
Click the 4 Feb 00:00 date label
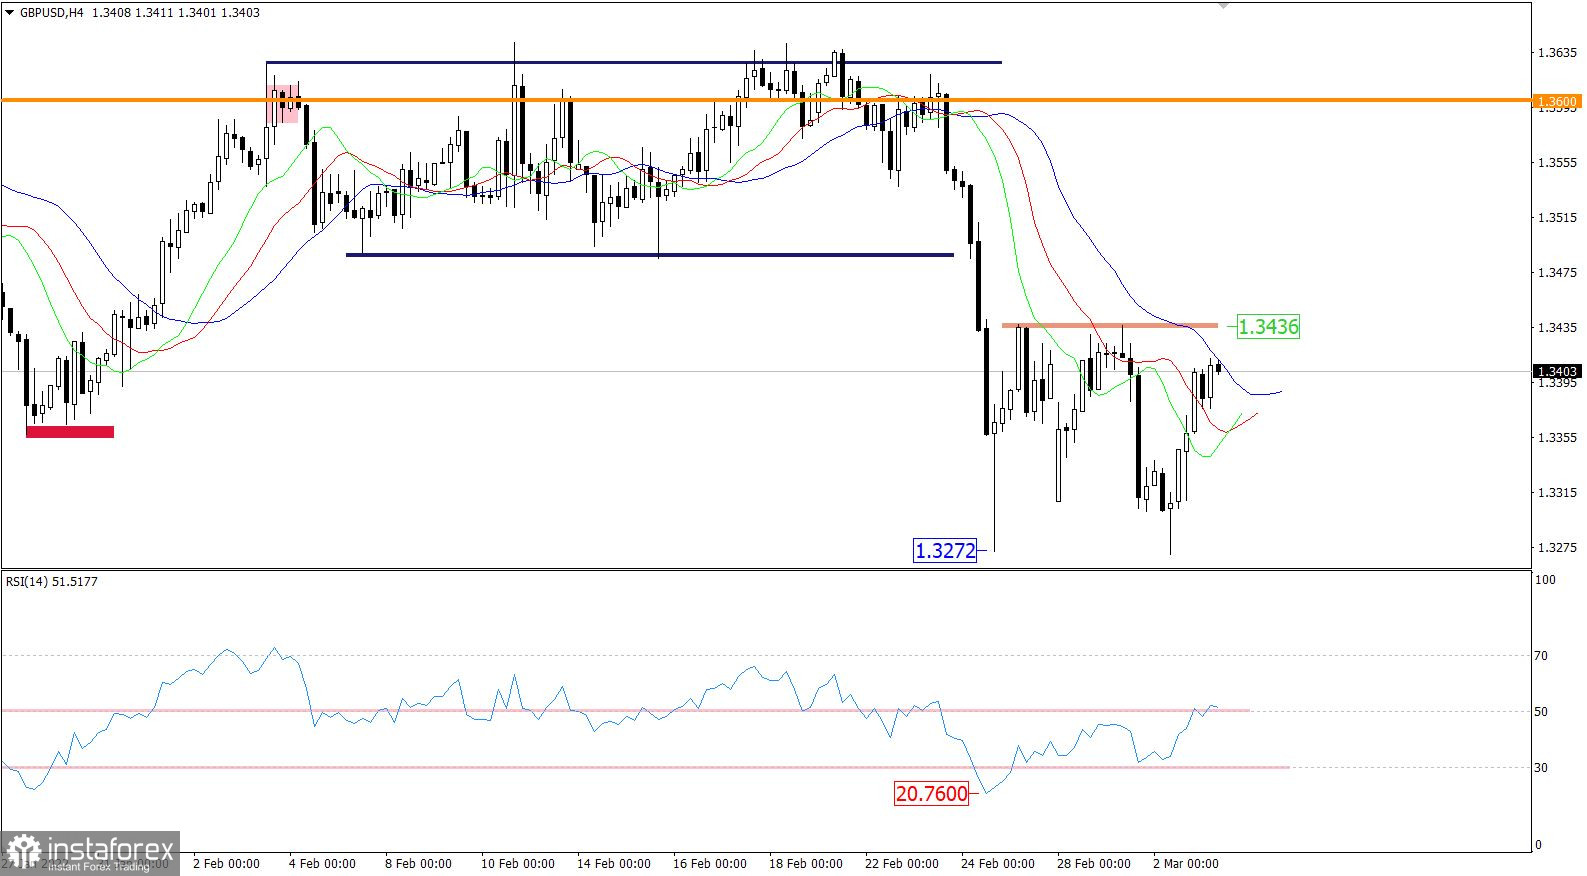point(322,864)
